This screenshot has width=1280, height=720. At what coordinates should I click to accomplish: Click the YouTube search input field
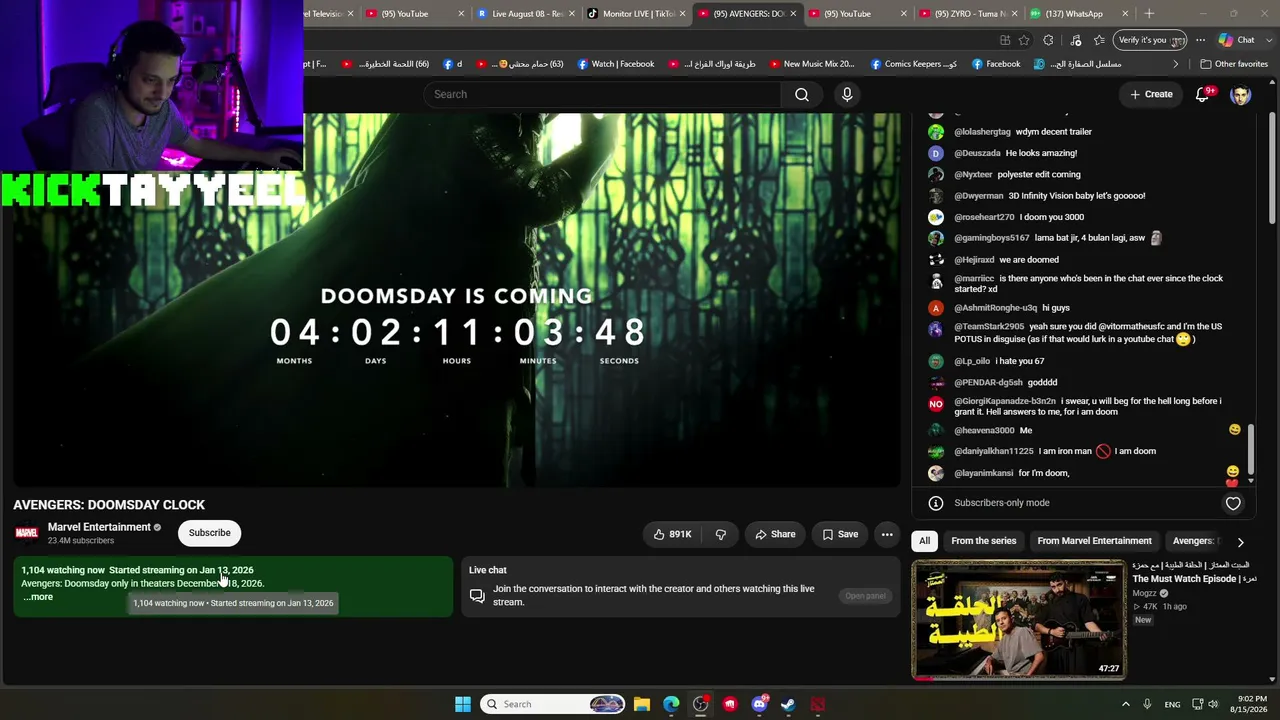click(603, 94)
